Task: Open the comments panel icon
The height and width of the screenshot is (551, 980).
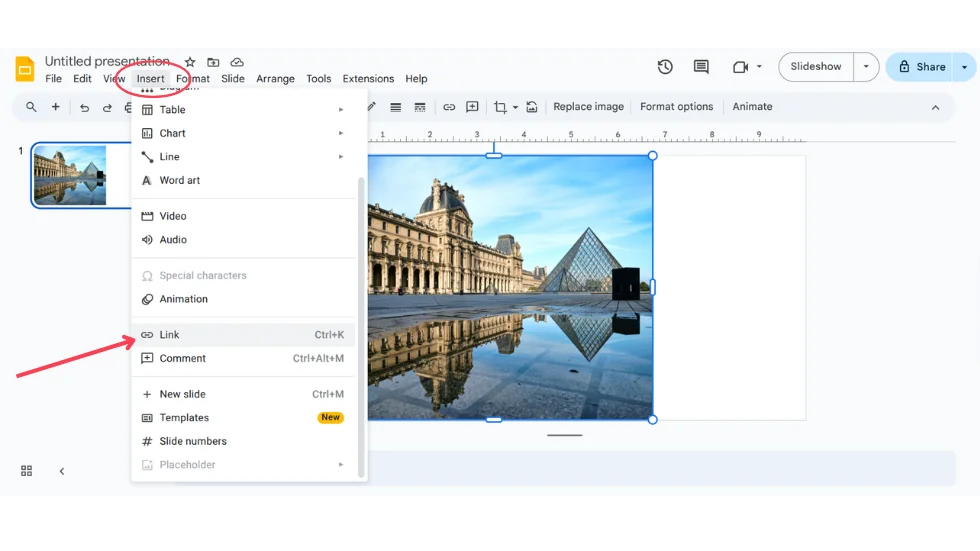Action: (701, 67)
